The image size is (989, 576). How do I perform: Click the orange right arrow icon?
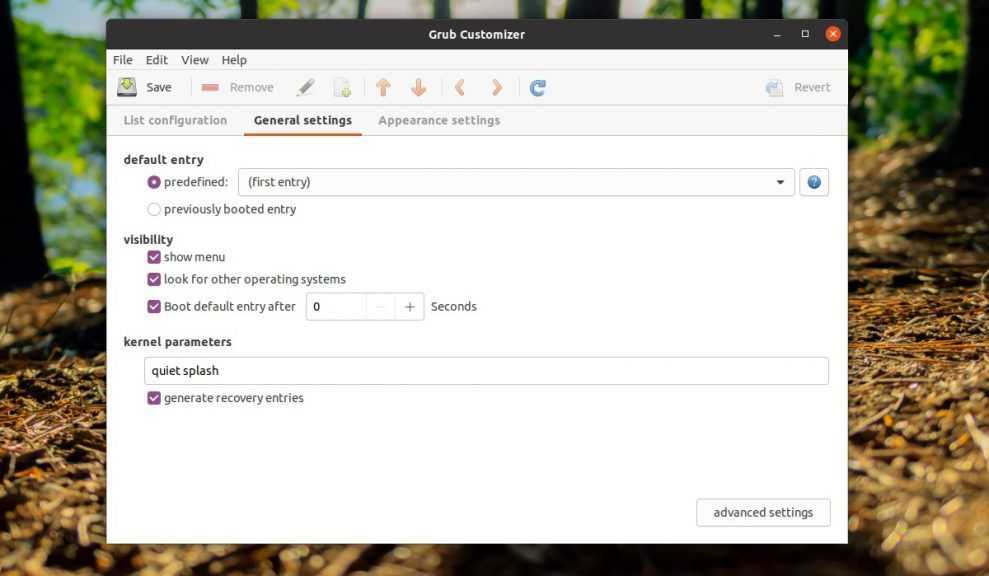[497, 87]
